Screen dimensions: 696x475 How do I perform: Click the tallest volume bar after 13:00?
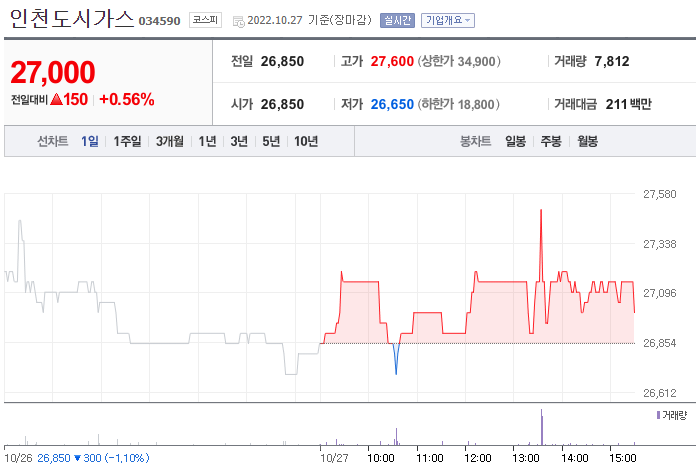(x=542, y=427)
